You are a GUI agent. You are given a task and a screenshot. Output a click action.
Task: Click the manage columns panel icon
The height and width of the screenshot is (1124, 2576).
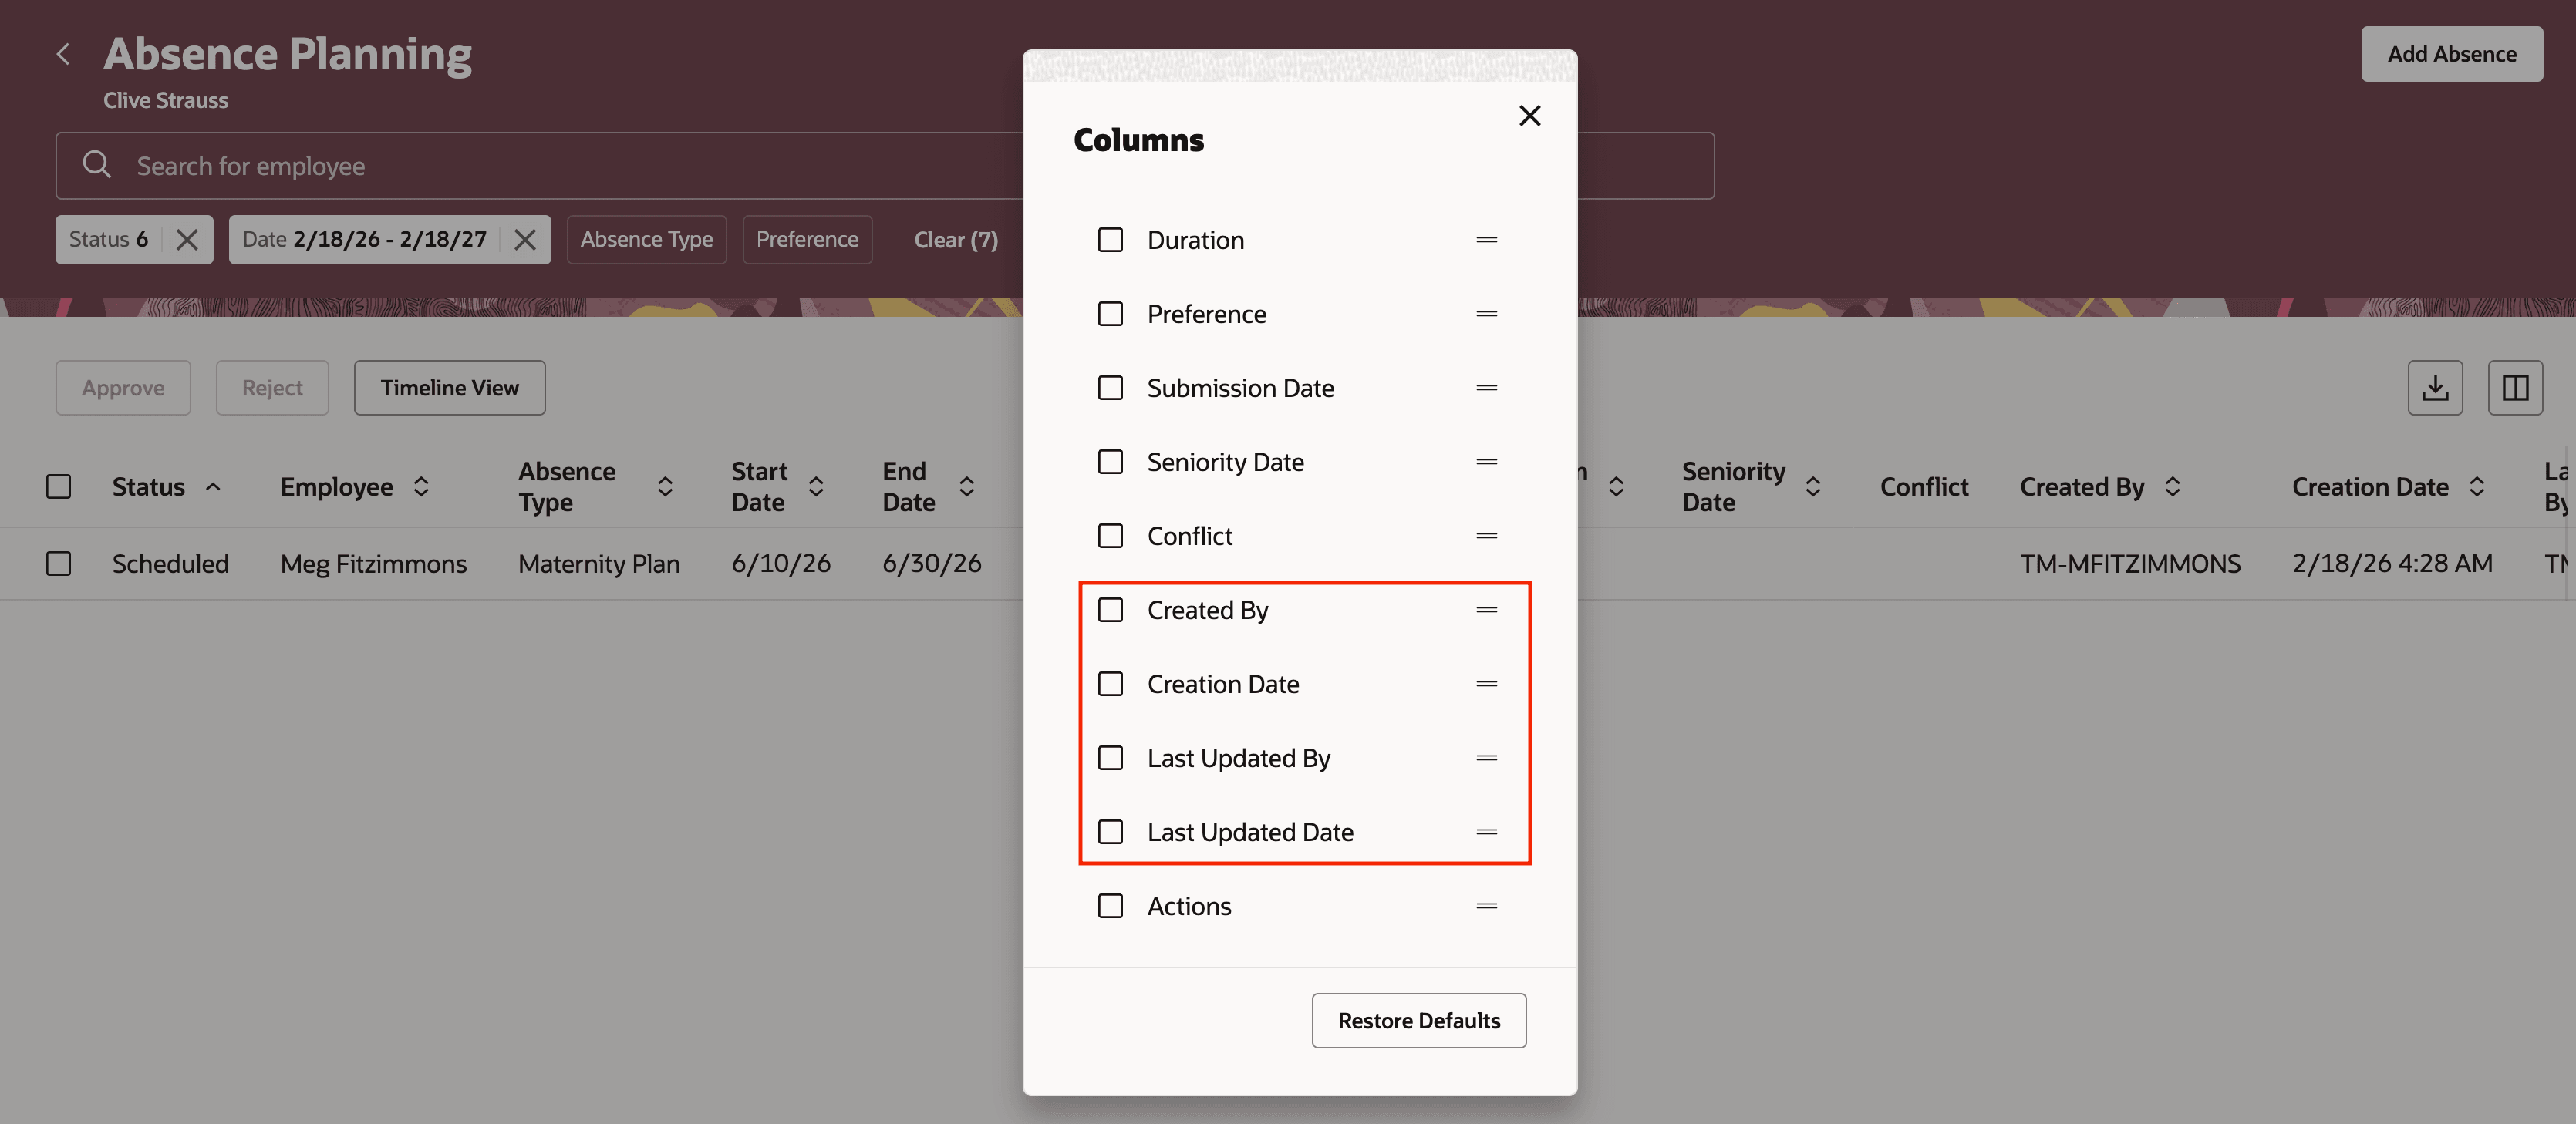[x=2516, y=387]
